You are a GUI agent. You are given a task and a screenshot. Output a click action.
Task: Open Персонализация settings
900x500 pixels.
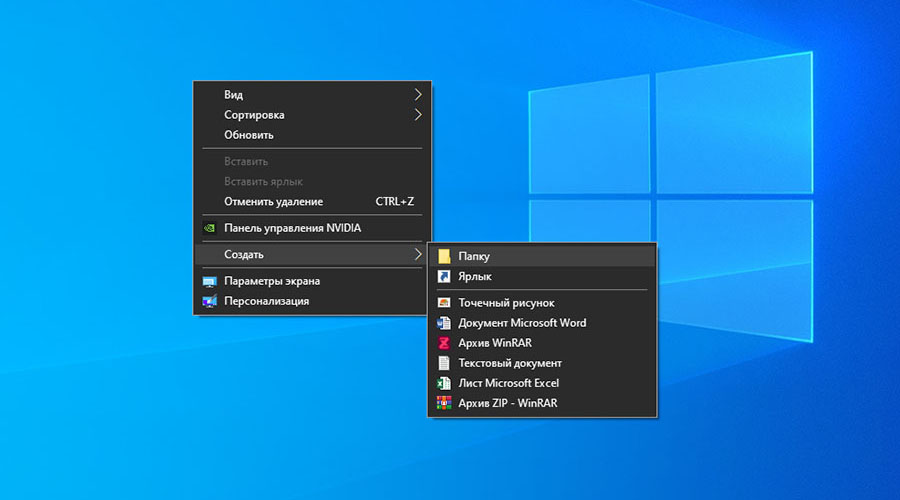(x=312, y=301)
